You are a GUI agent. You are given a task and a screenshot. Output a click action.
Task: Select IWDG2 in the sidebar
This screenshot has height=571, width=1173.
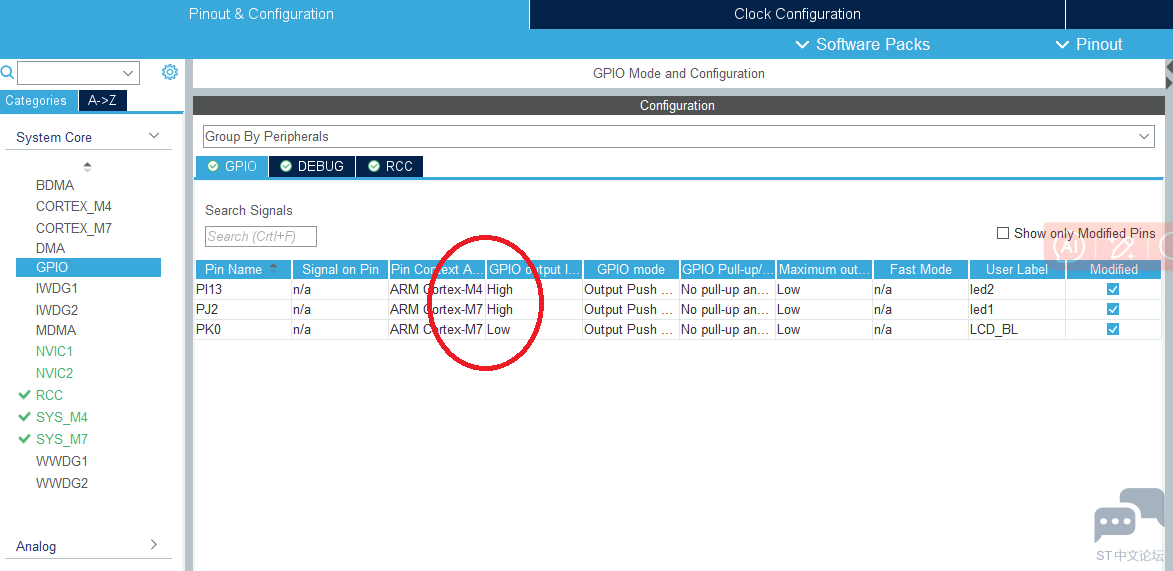coord(57,310)
